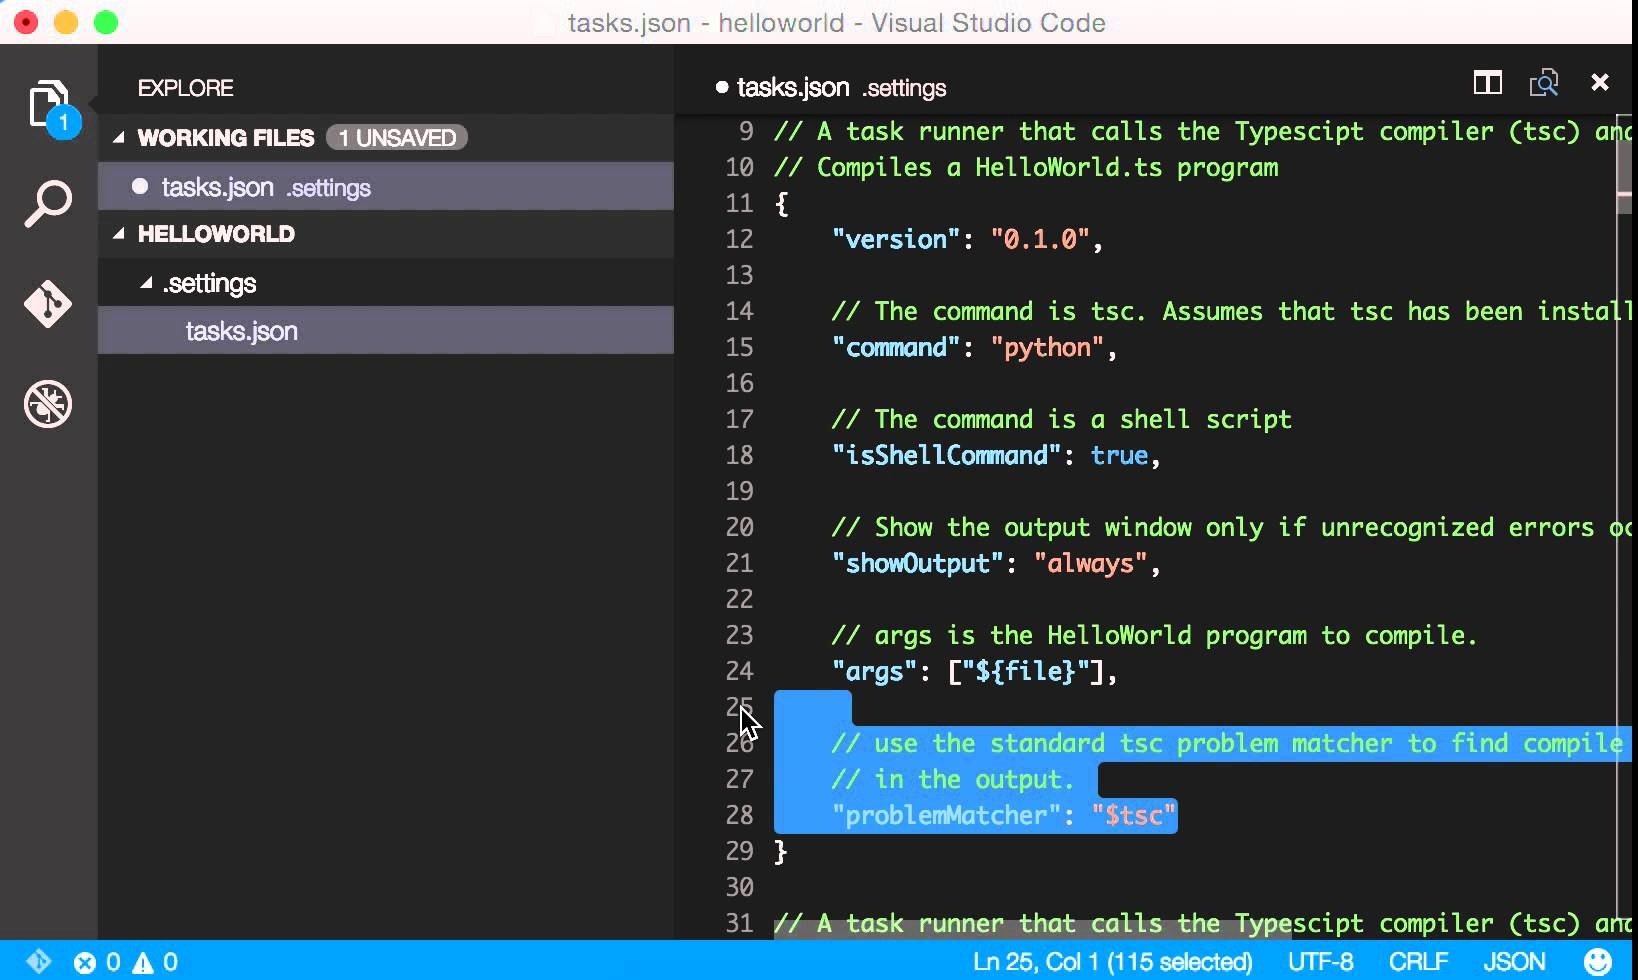
Task: Click the "version" key on line 12
Action: click(x=896, y=239)
